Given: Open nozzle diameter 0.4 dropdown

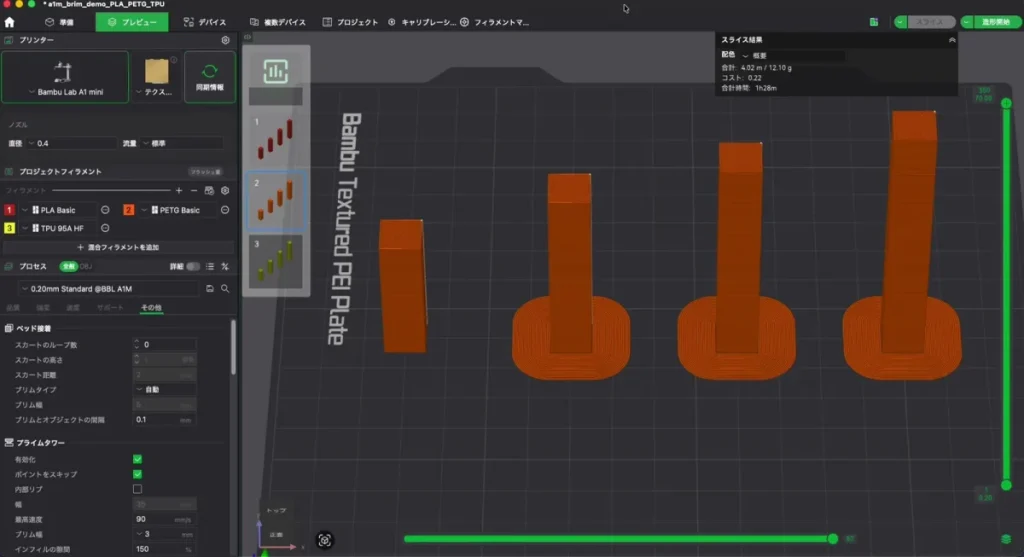Looking at the screenshot, I should coord(71,144).
